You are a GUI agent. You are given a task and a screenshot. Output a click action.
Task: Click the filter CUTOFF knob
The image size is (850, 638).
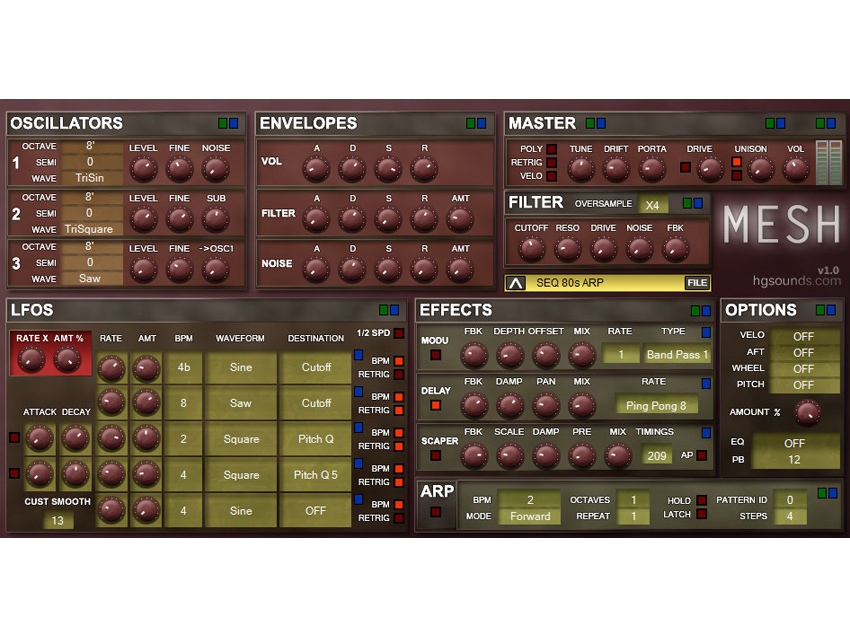pos(531,249)
